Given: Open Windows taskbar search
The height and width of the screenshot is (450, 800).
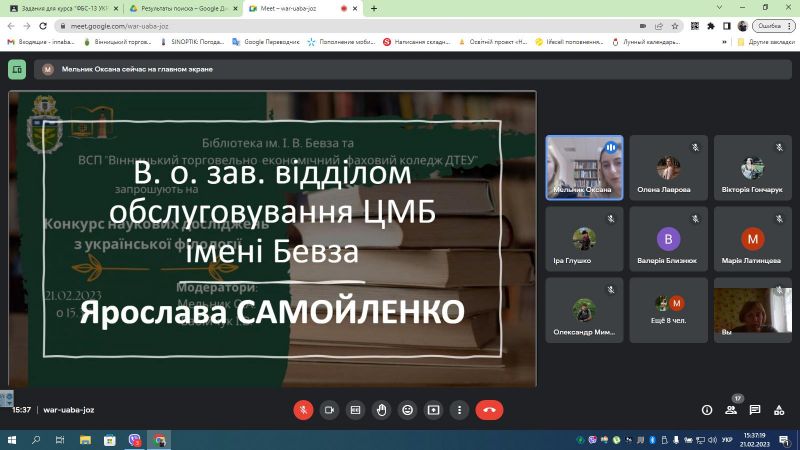Looking at the screenshot, I should (36, 440).
